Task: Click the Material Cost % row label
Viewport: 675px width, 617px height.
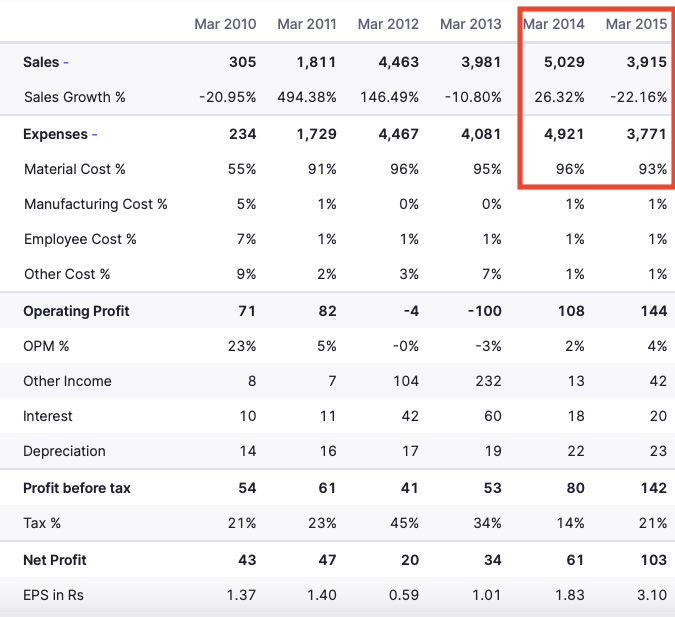Action: click(x=75, y=169)
